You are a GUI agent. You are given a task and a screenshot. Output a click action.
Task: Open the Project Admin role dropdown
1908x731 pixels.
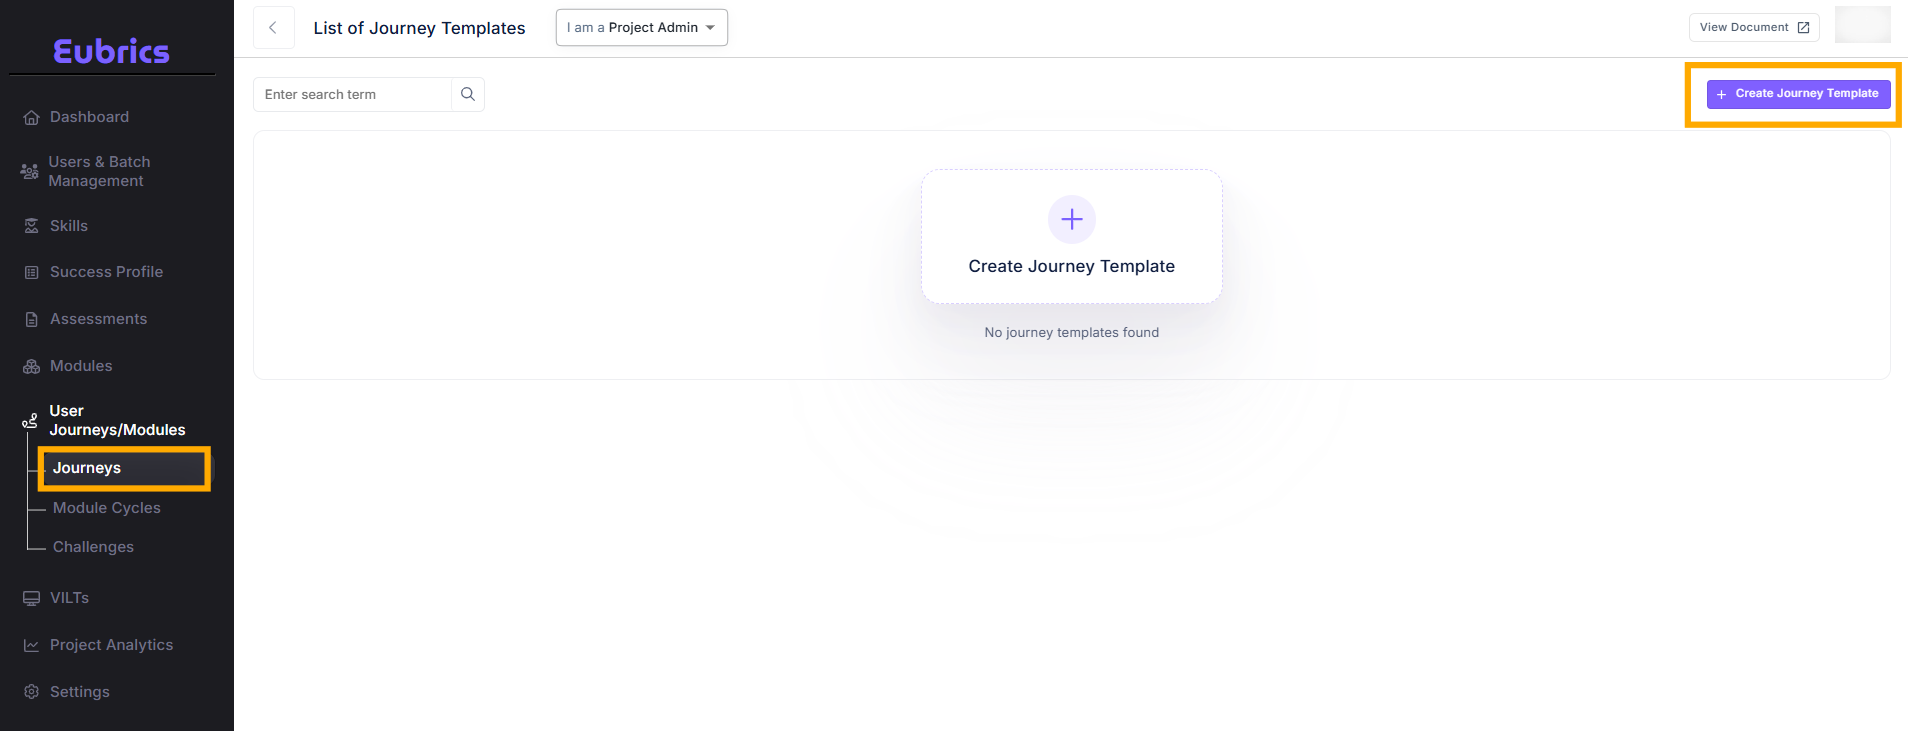pos(641,28)
